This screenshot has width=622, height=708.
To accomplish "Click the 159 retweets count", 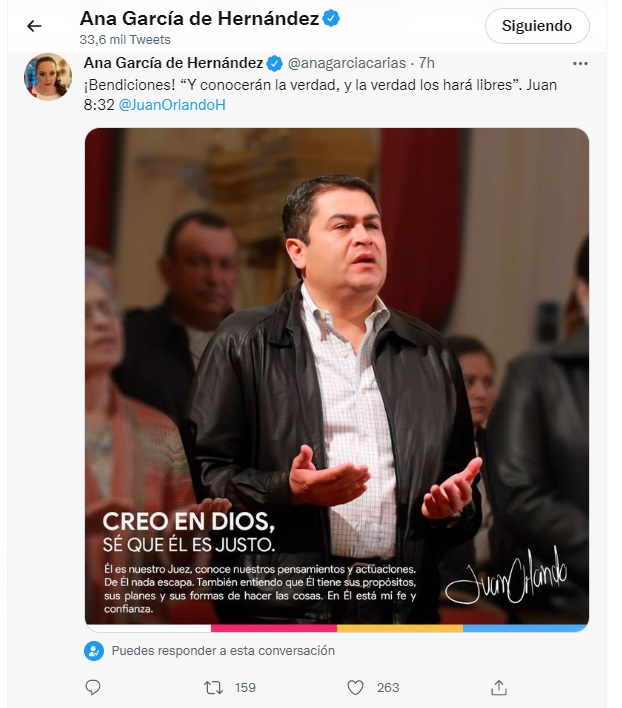I will (x=246, y=688).
